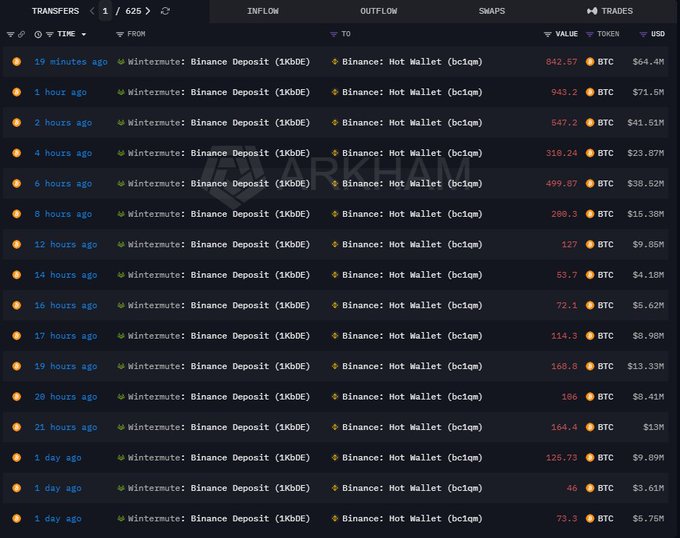Screen dimensions: 680x538
Task: Go to the next transfers page
Action: [148, 11]
